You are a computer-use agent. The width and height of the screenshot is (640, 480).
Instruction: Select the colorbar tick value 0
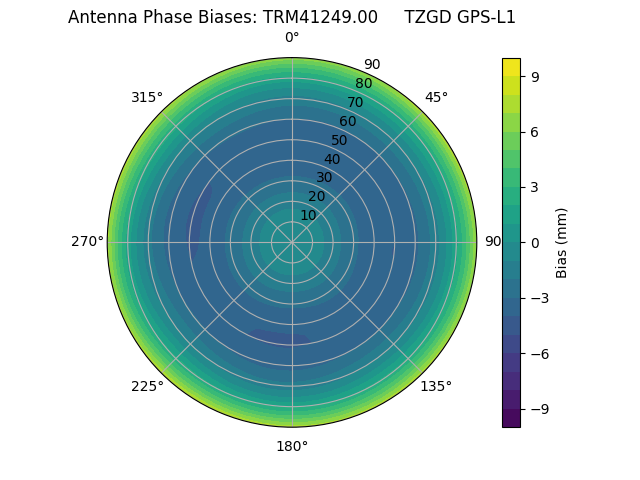[536, 242]
